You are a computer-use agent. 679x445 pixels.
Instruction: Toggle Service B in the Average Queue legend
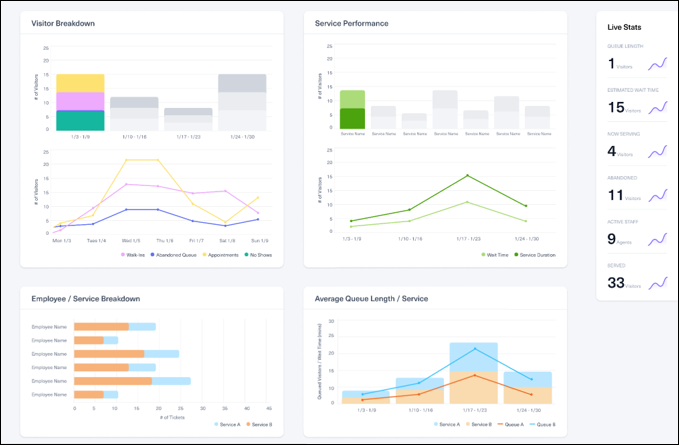pyautogui.click(x=479, y=424)
